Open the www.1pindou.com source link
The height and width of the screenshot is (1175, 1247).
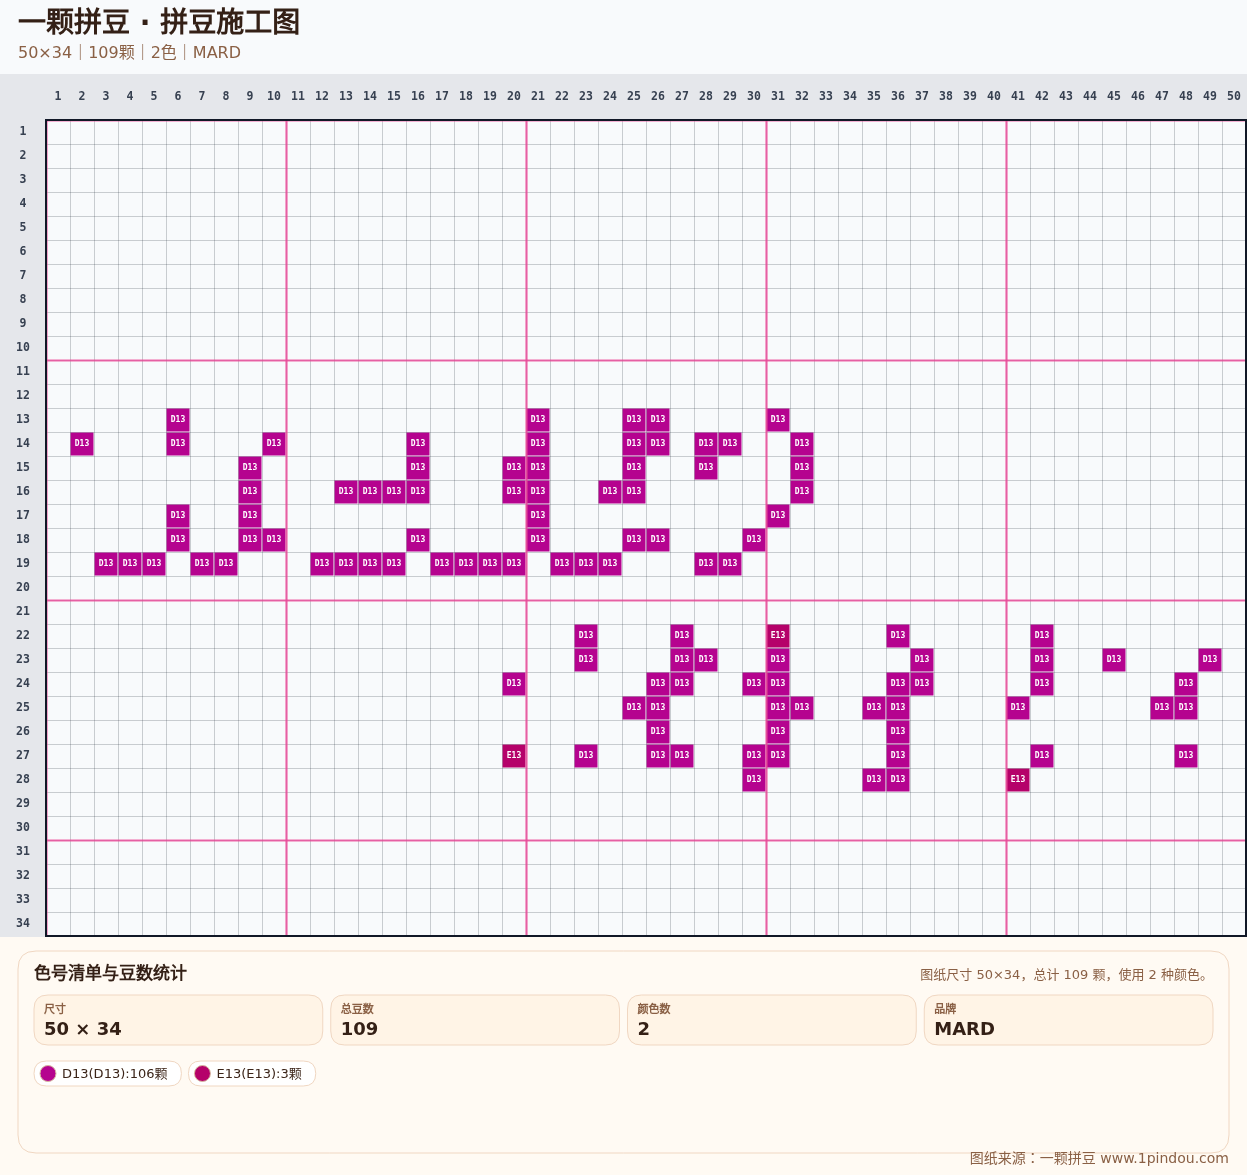pos(1164,1158)
